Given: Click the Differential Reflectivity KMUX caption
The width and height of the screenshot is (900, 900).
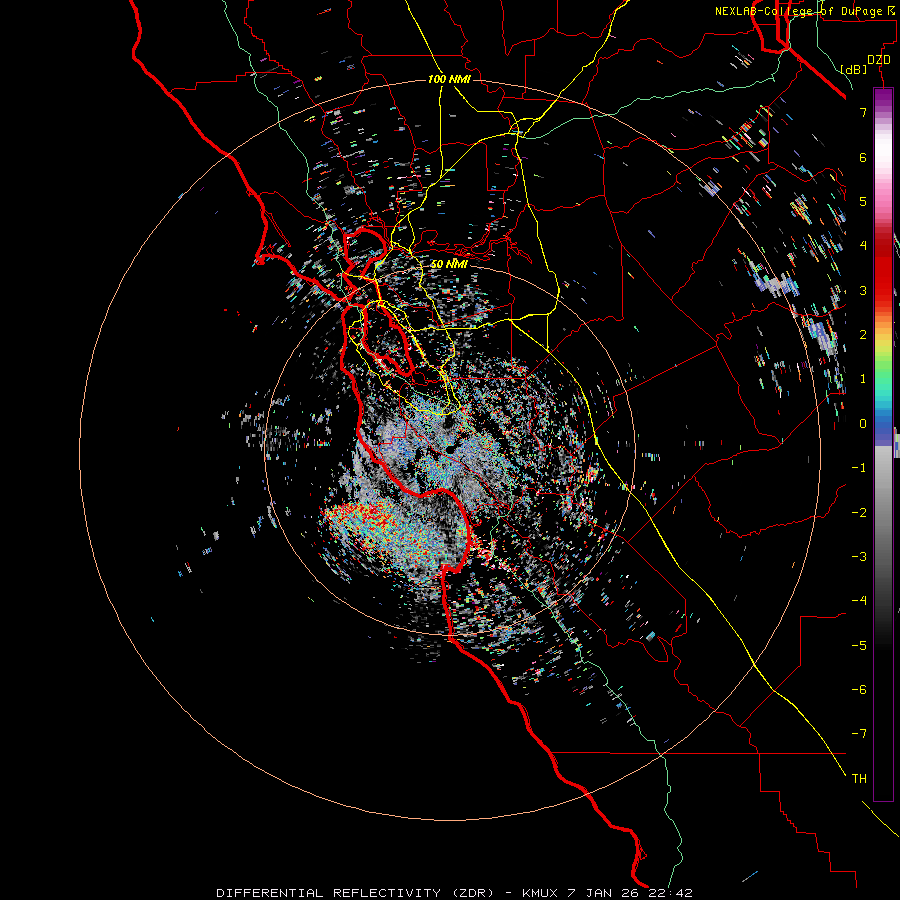Looking at the screenshot, I should [x=454, y=893].
